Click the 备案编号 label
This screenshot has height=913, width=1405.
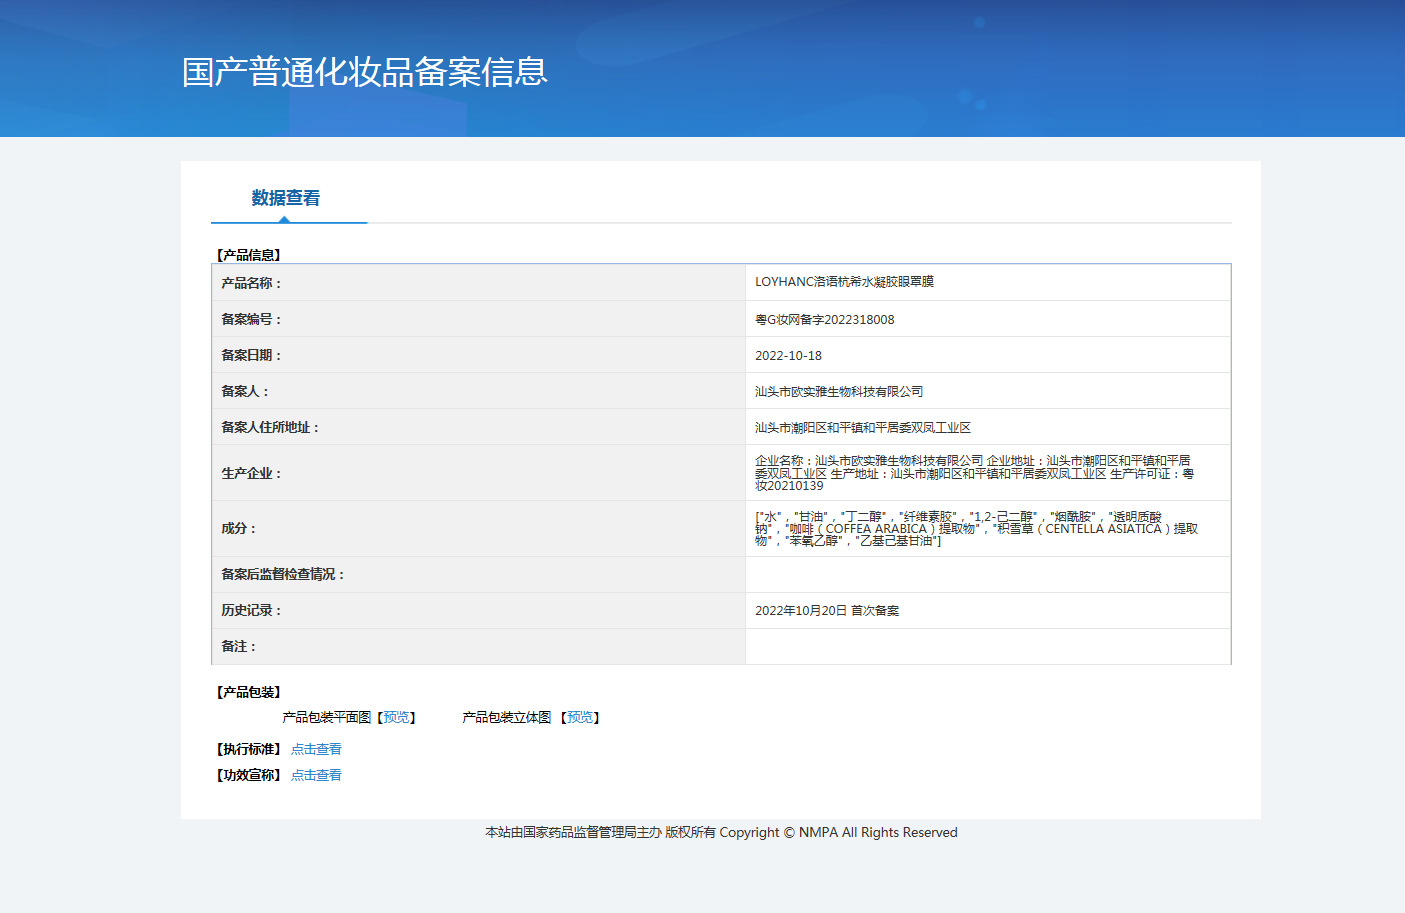pos(251,319)
